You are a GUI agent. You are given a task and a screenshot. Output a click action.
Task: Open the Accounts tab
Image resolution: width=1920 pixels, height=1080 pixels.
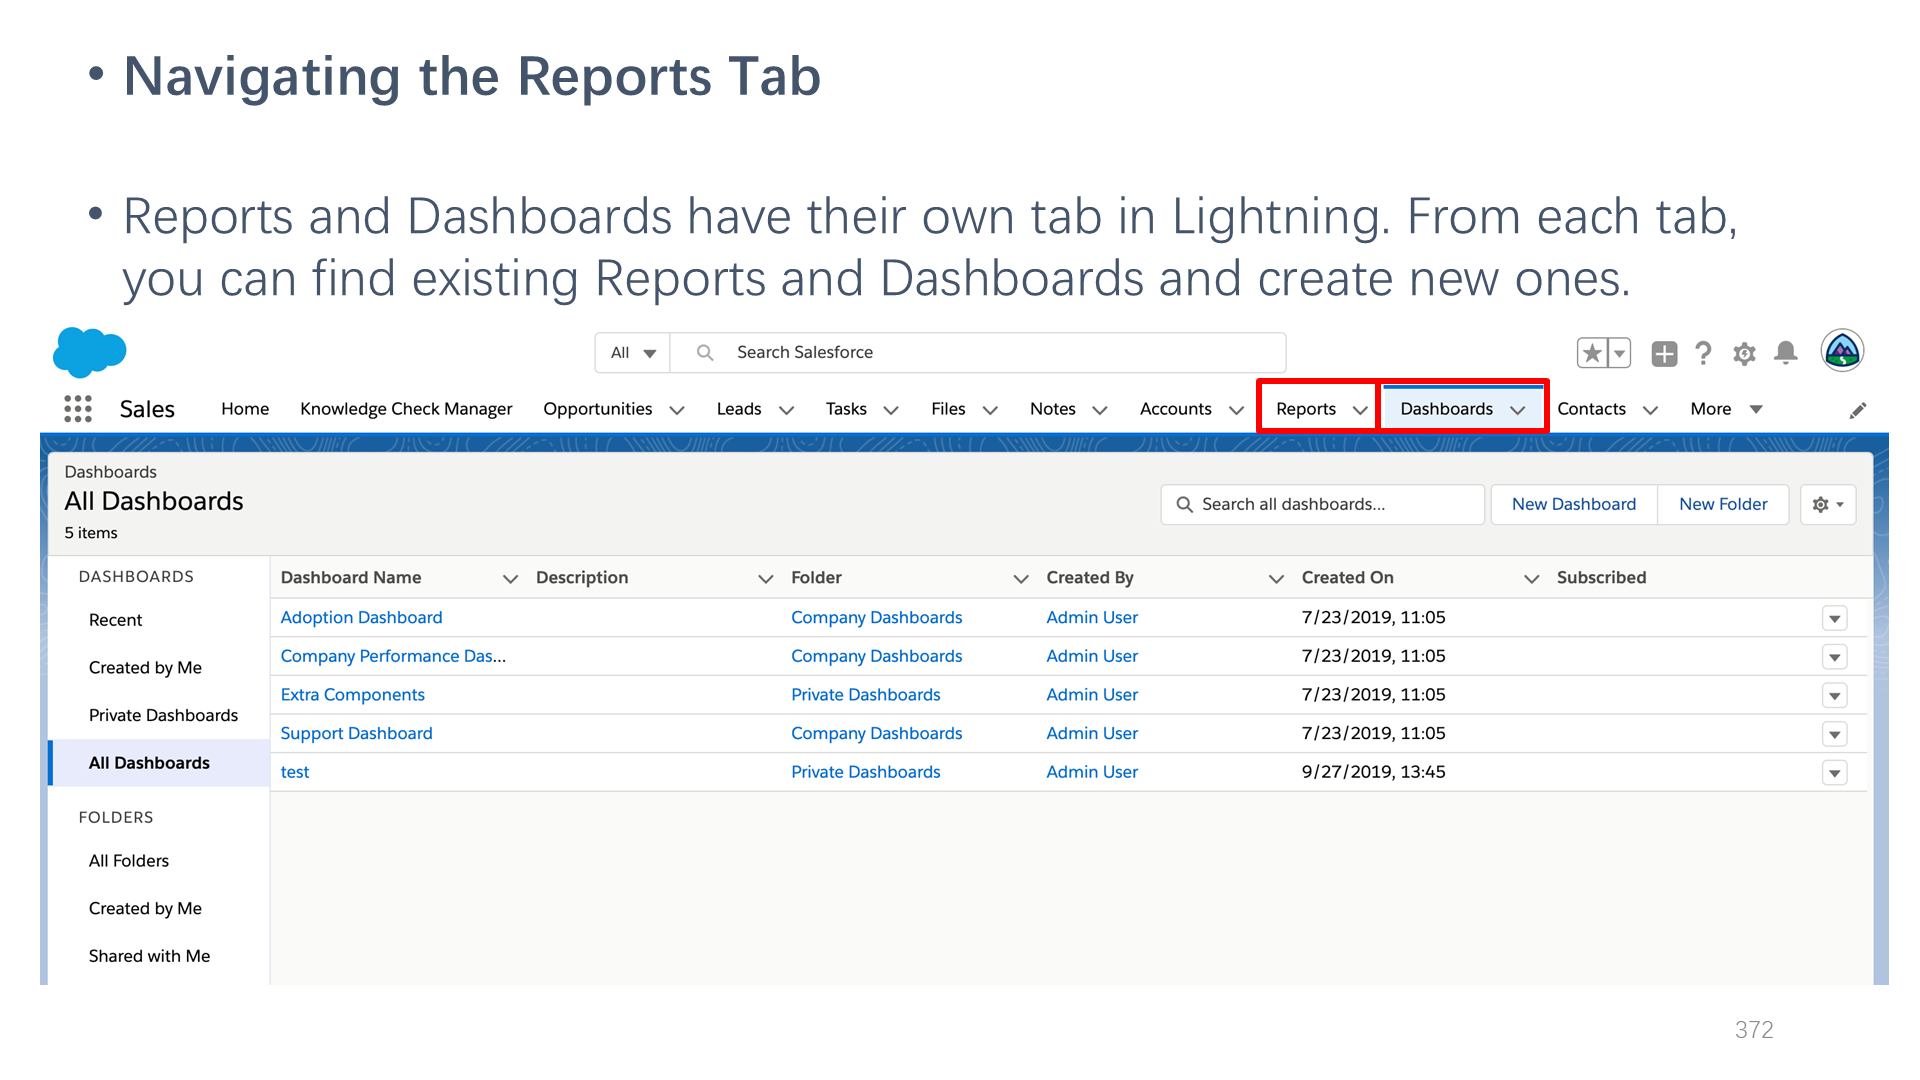[x=1176, y=409]
